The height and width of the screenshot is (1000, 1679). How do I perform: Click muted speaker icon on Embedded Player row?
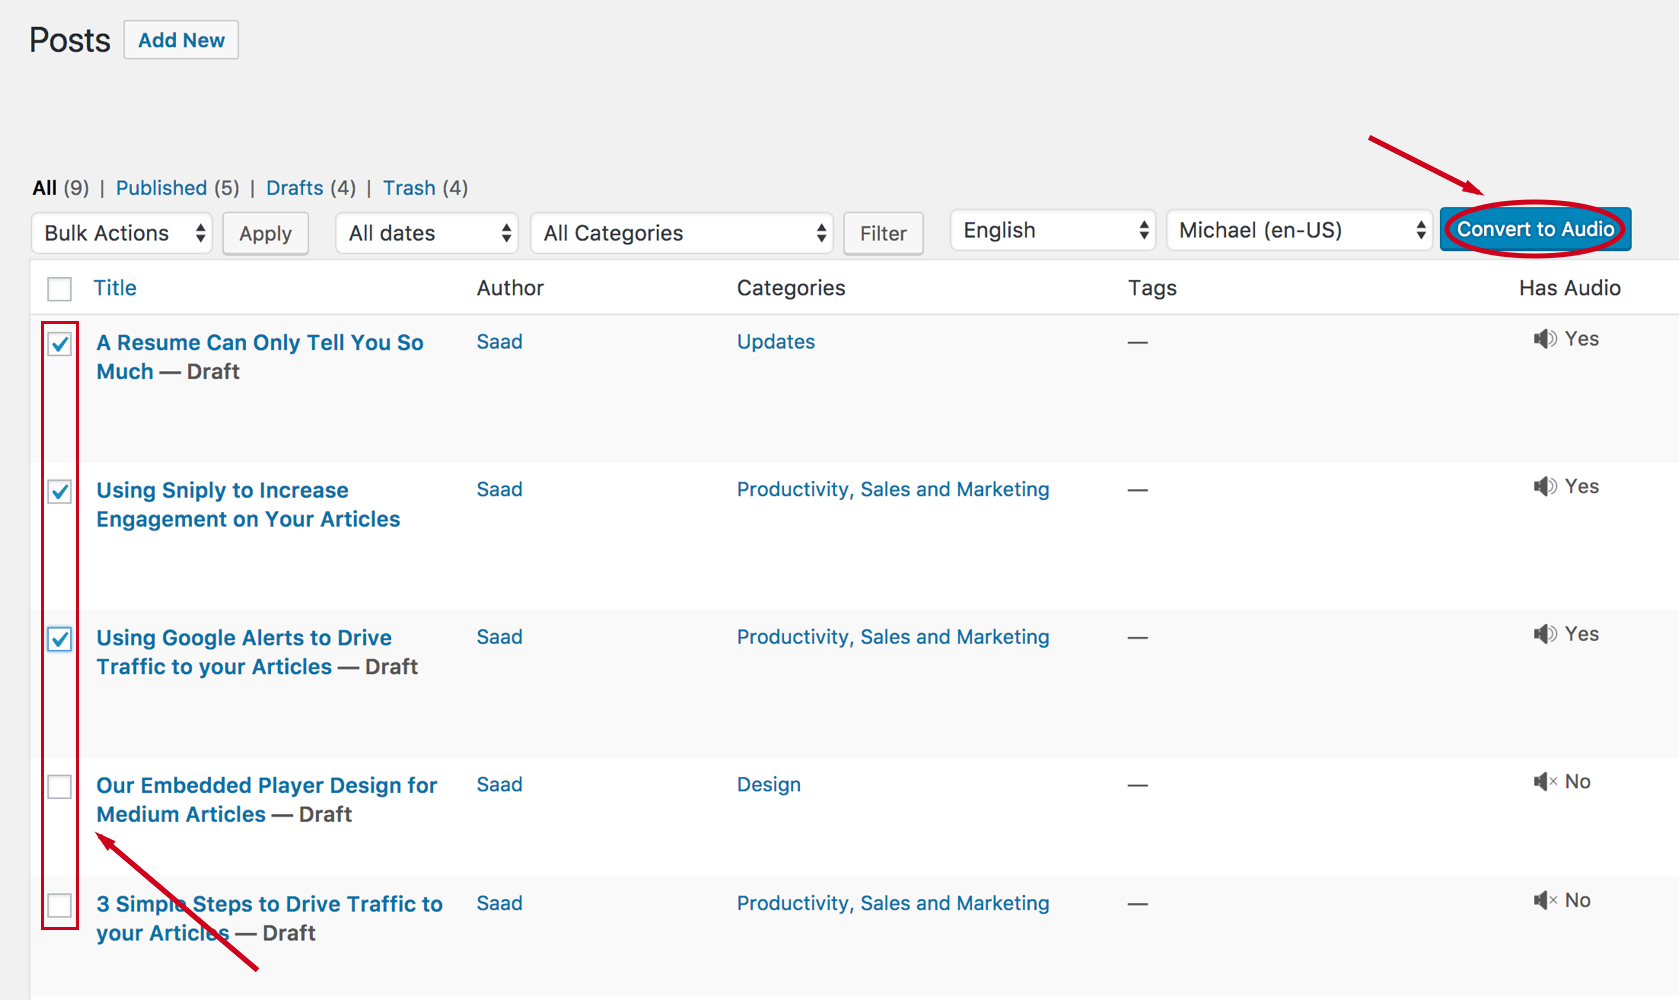coord(1545,782)
